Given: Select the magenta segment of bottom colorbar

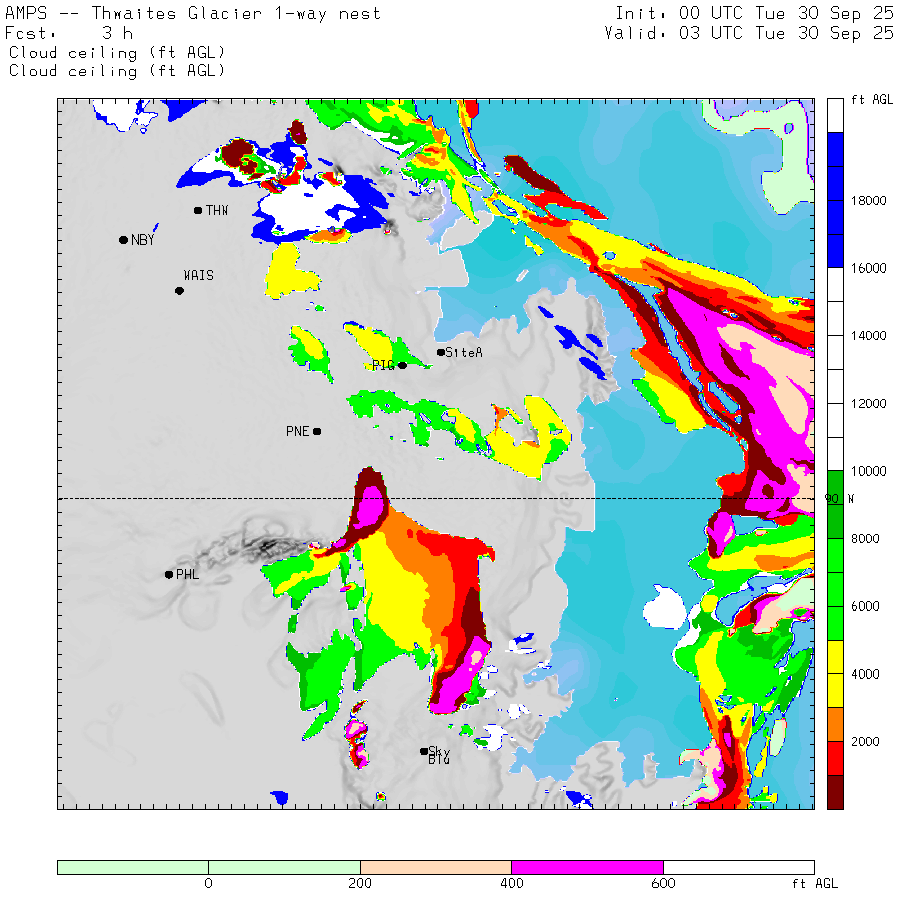Looking at the screenshot, I should tap(587, 867).
